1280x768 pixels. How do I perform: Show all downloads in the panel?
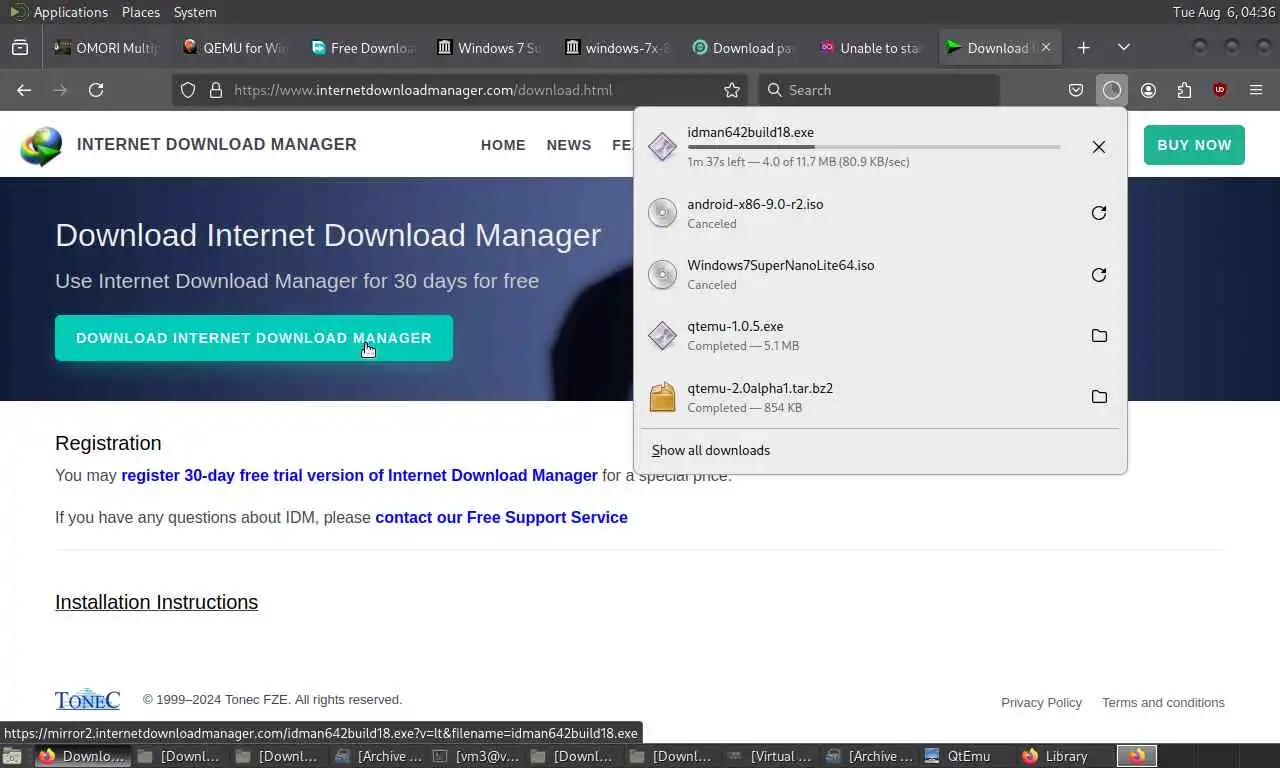point(711,450)
